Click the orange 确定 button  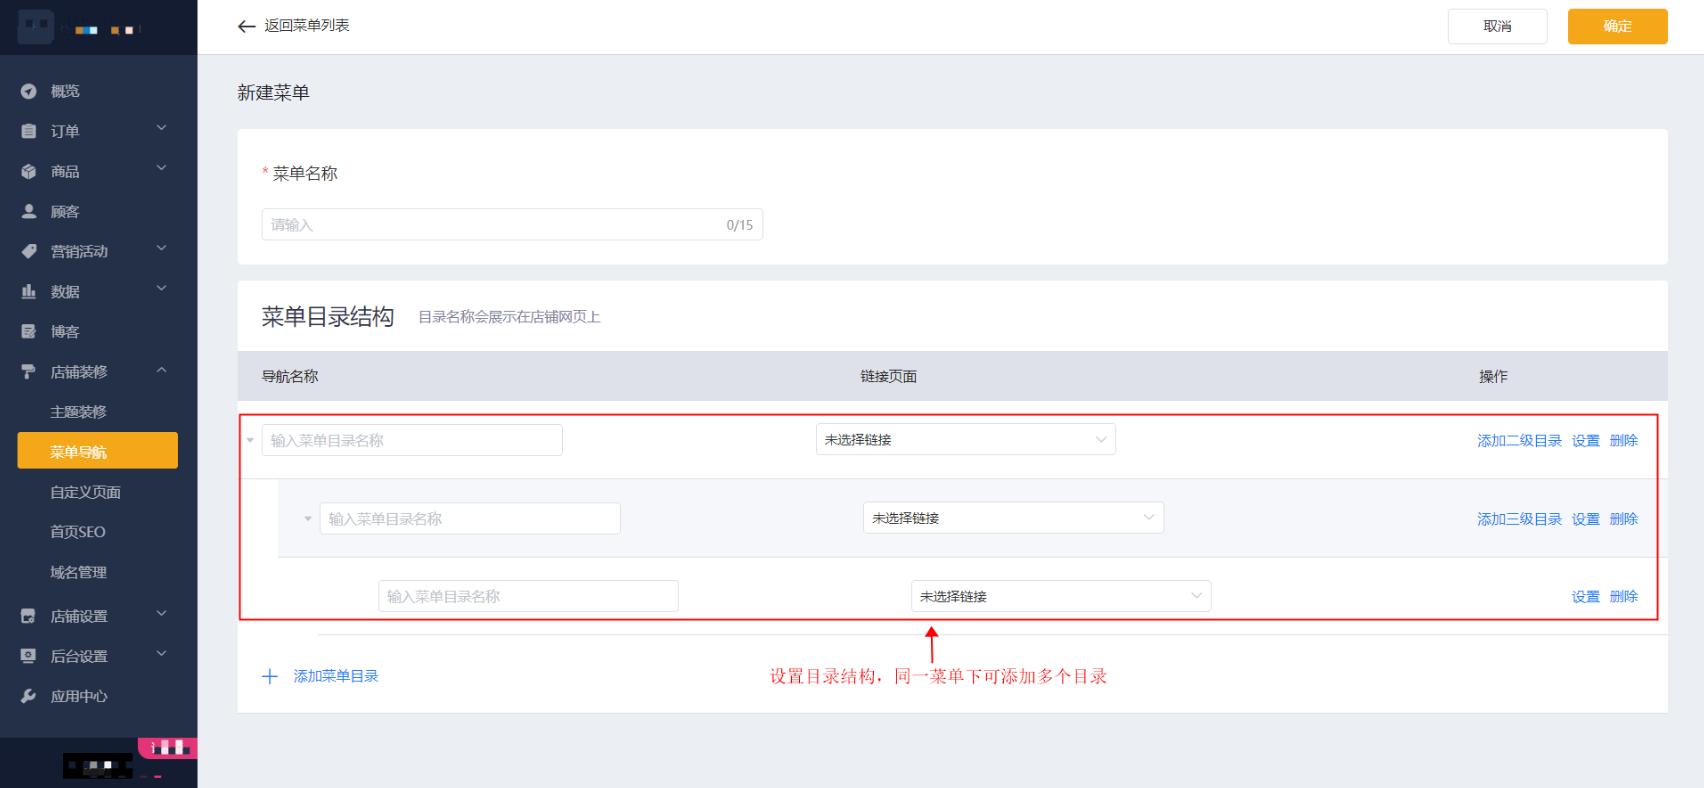click(x=1617, y=26)
